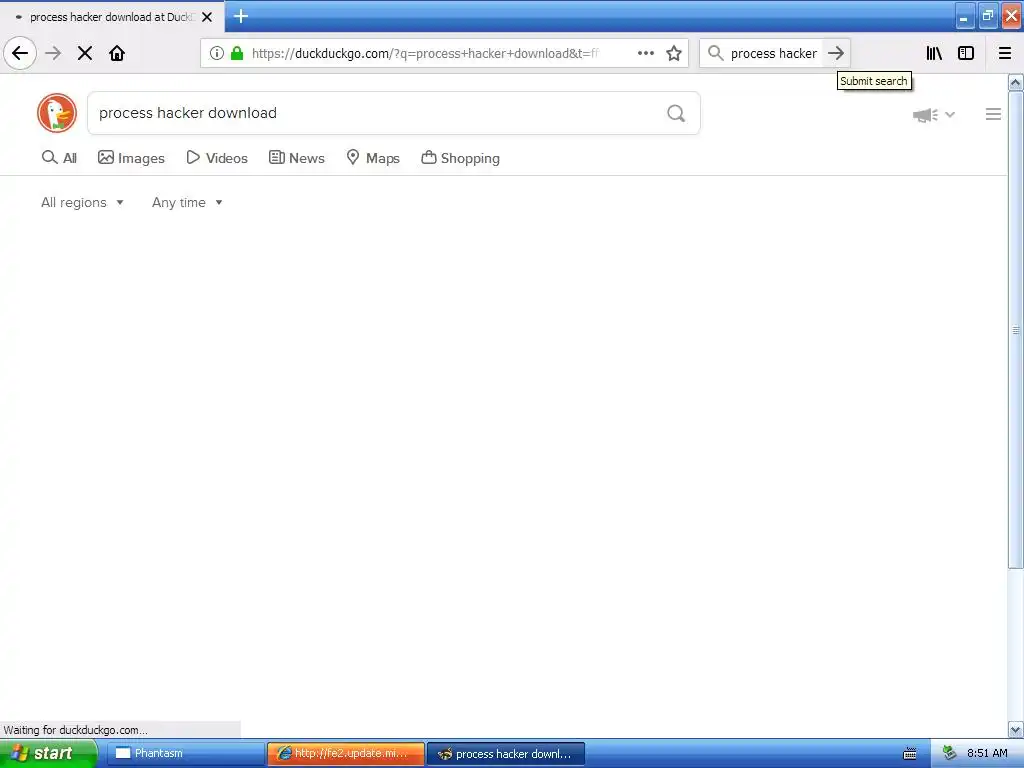
Task: Close the process hacker download tab
Action: 207,17
